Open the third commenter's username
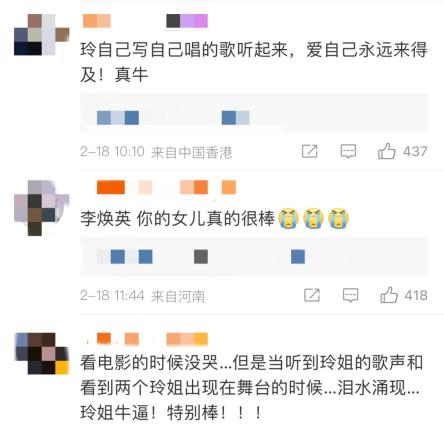This screenshot has height=428, width=444. point(152,339)
